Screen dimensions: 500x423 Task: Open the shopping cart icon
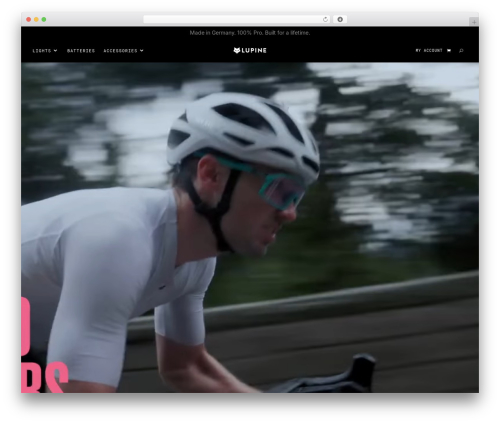point(449,50)
